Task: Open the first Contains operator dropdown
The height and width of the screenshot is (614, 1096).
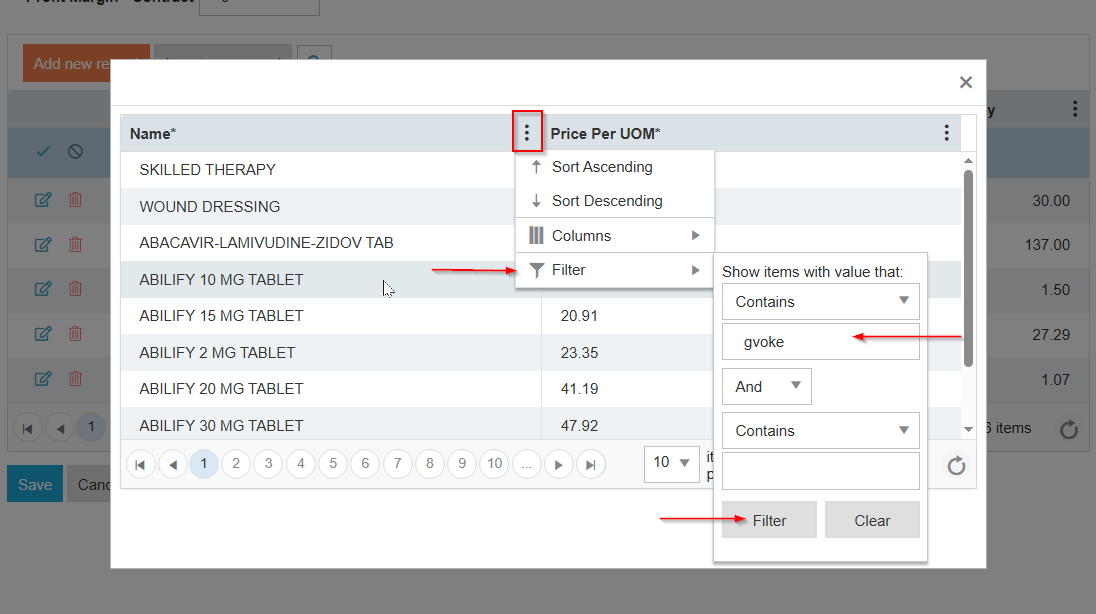Action: pyautogui.click(x=821, y=301)
